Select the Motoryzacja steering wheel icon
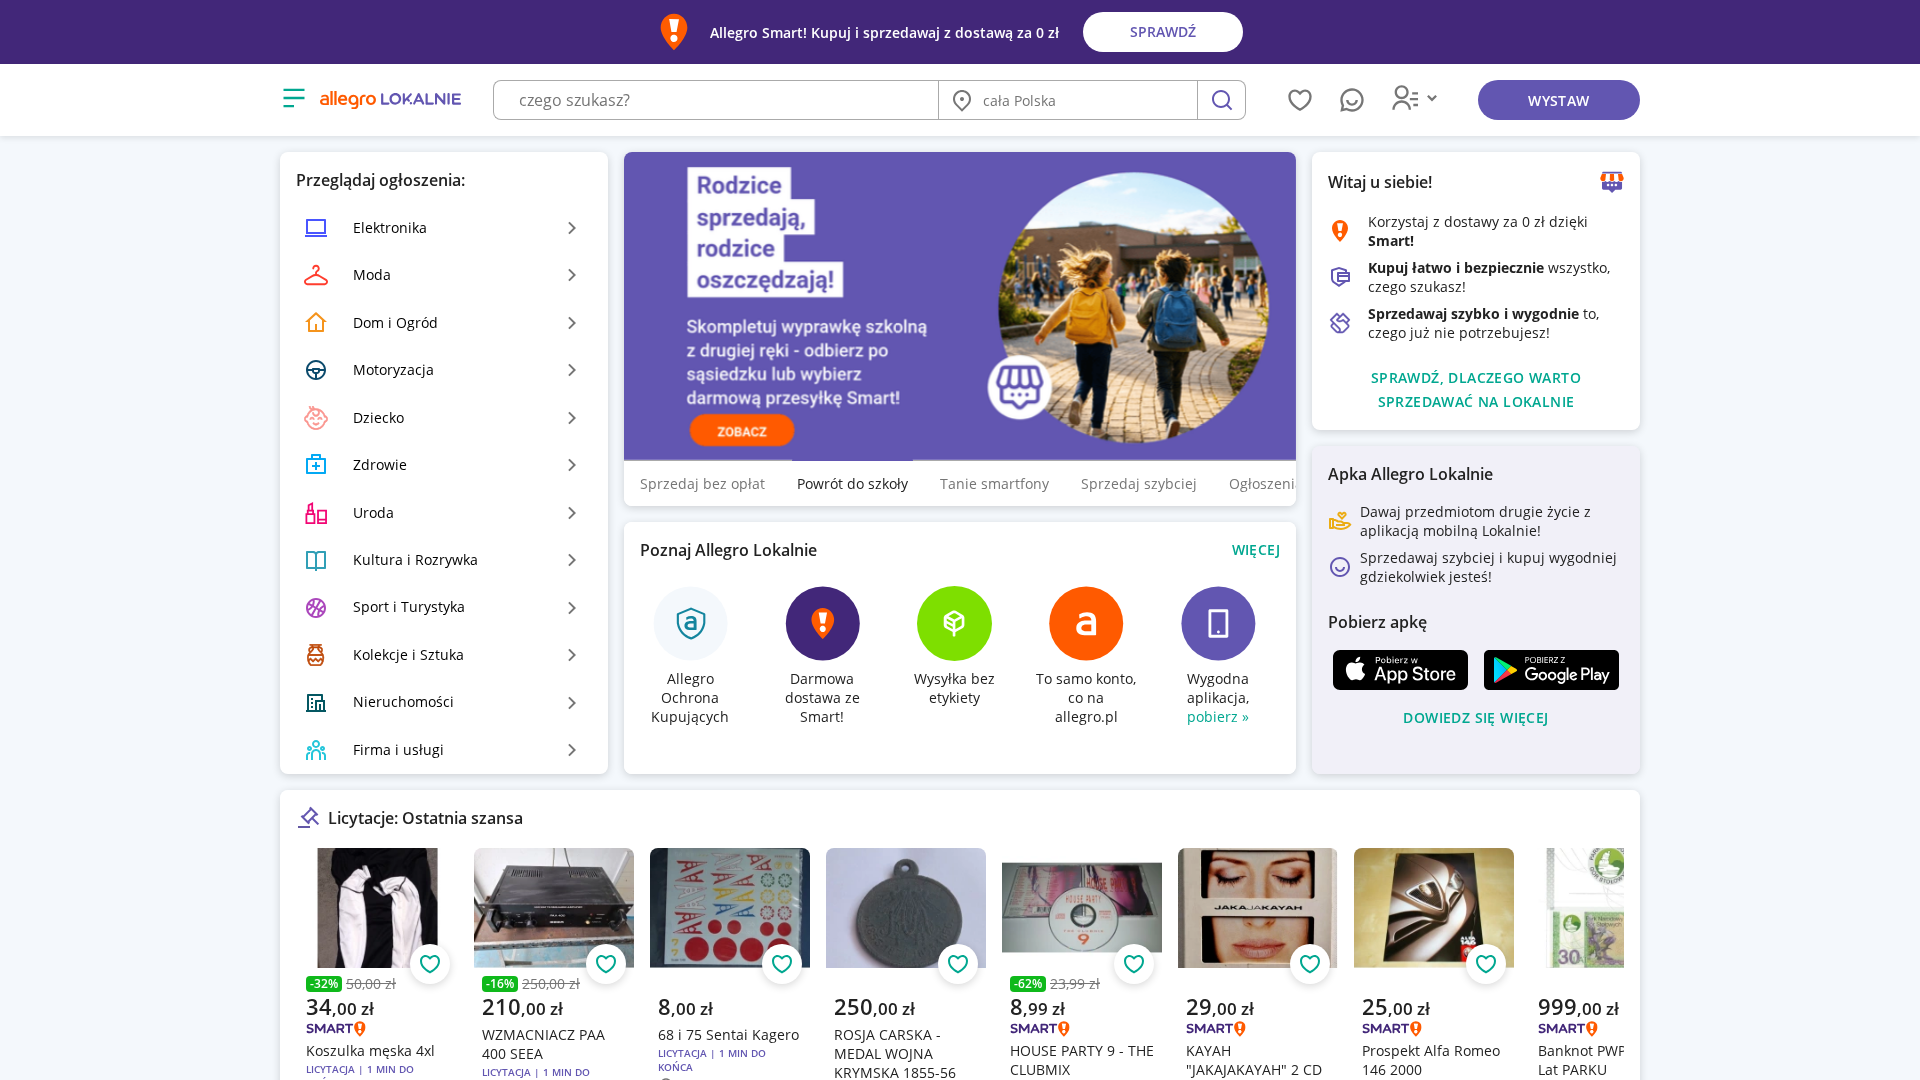The width and height of the screenshot is (1920, 1080). [316, 370]
